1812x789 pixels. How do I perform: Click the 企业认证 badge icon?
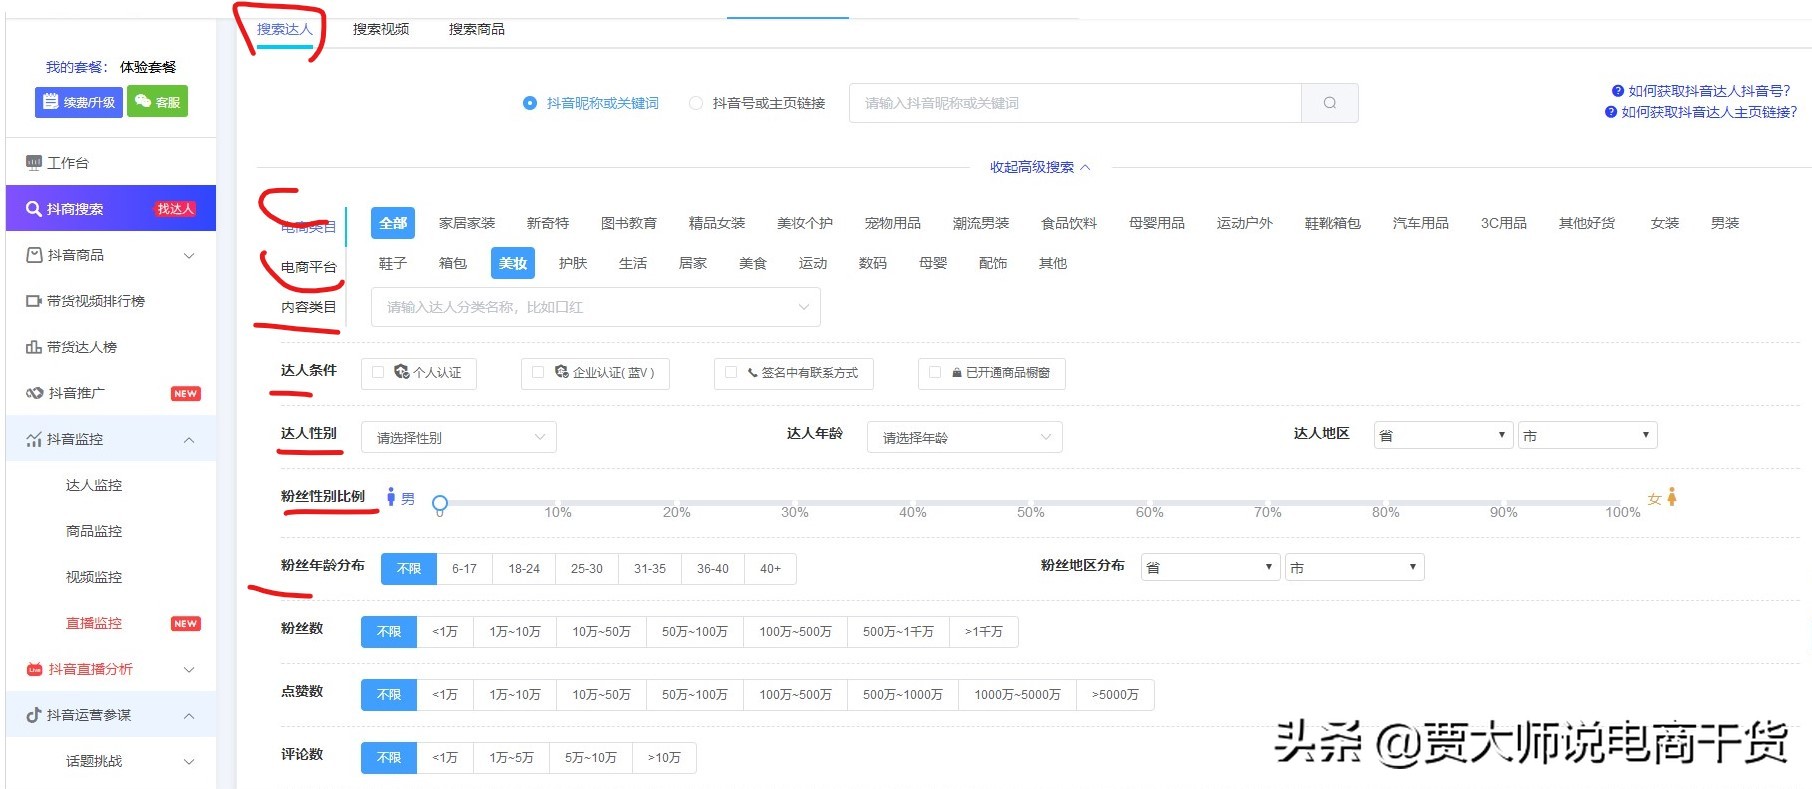tap(561, 372)
